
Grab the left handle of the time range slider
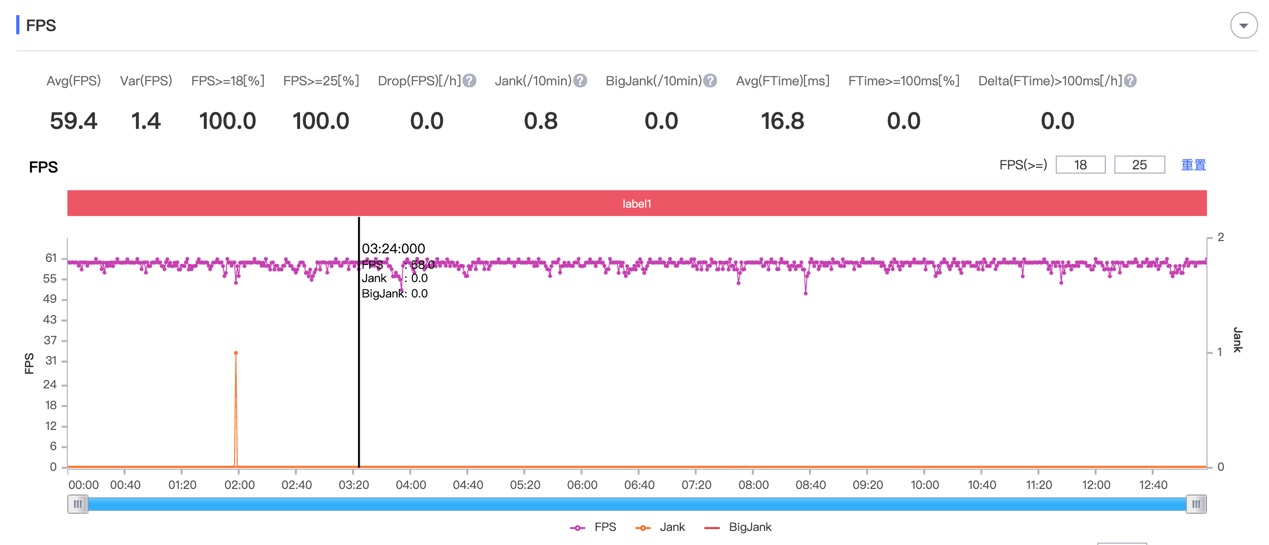78,505
